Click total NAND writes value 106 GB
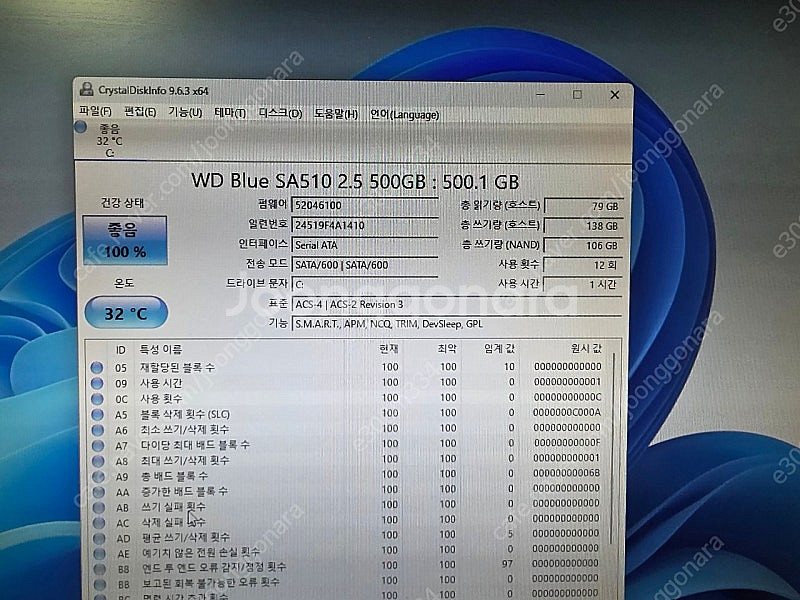The image size is (800, 600). (583, 245)
